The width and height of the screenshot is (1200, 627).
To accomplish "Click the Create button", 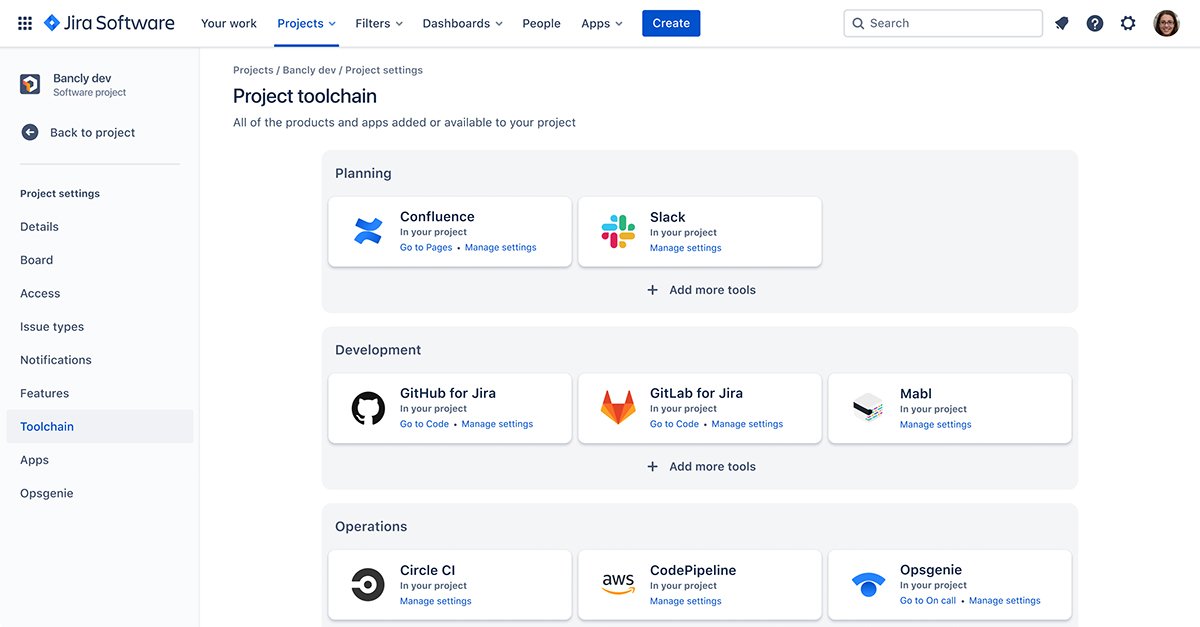I will [x=671, y=22].
